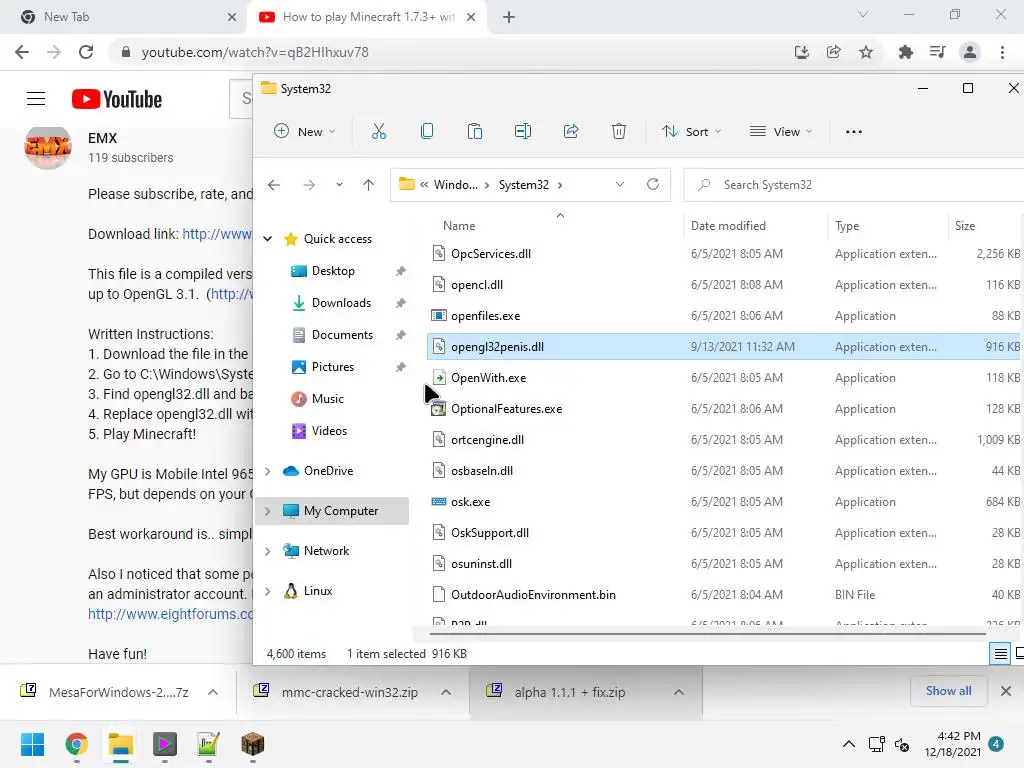Open the View dropdown menu

pos(781,131)
